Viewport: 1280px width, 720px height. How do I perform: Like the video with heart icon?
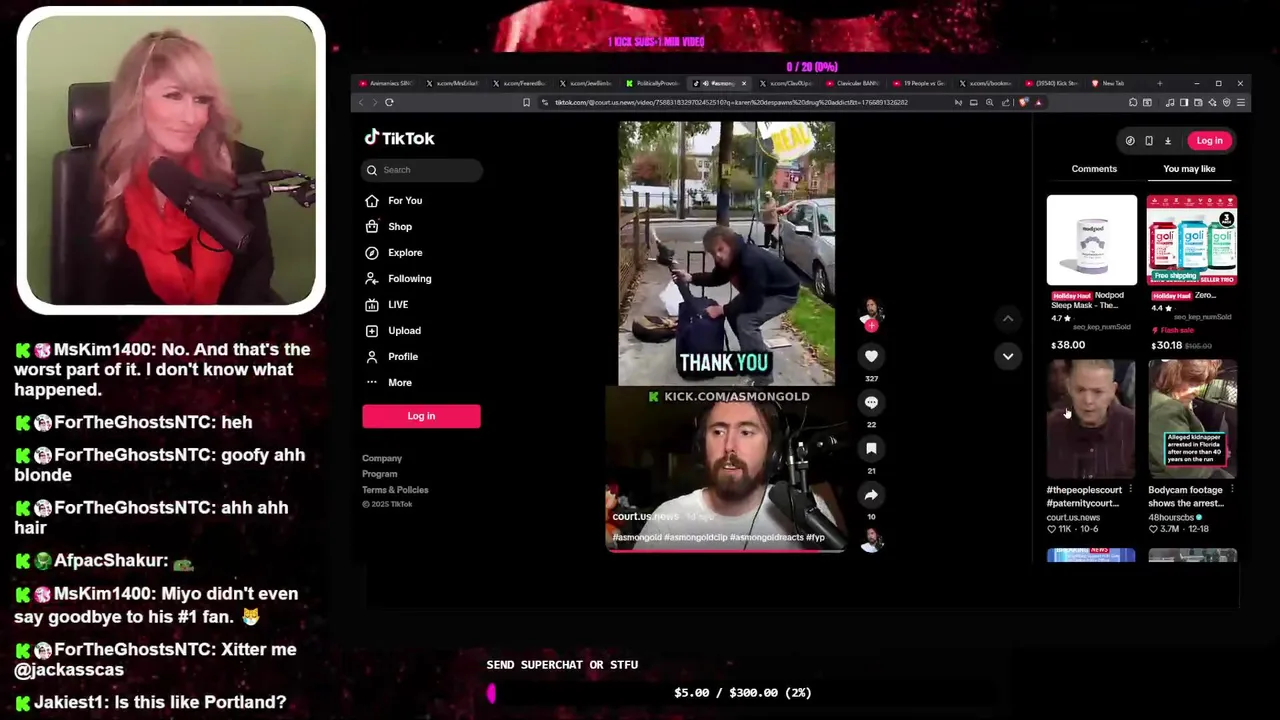tap(871, 356)
